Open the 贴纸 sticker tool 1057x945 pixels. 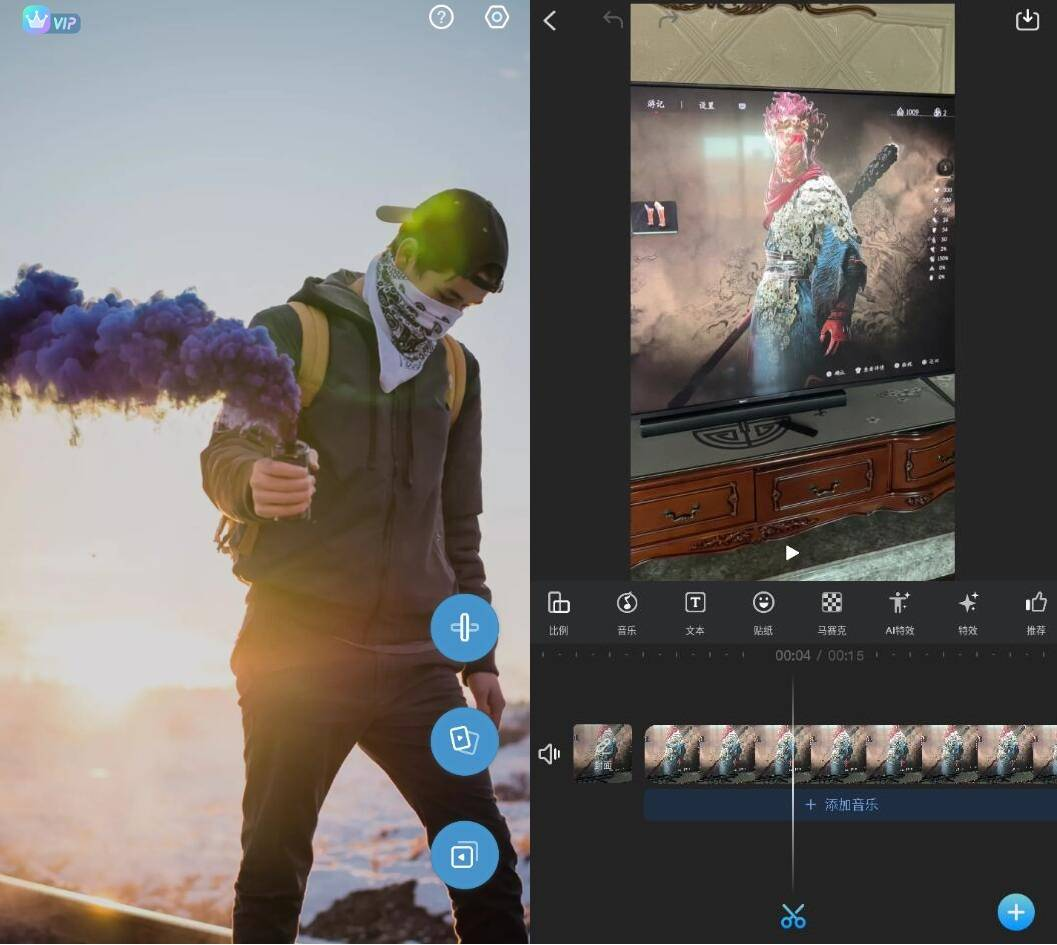click(763, 612)
